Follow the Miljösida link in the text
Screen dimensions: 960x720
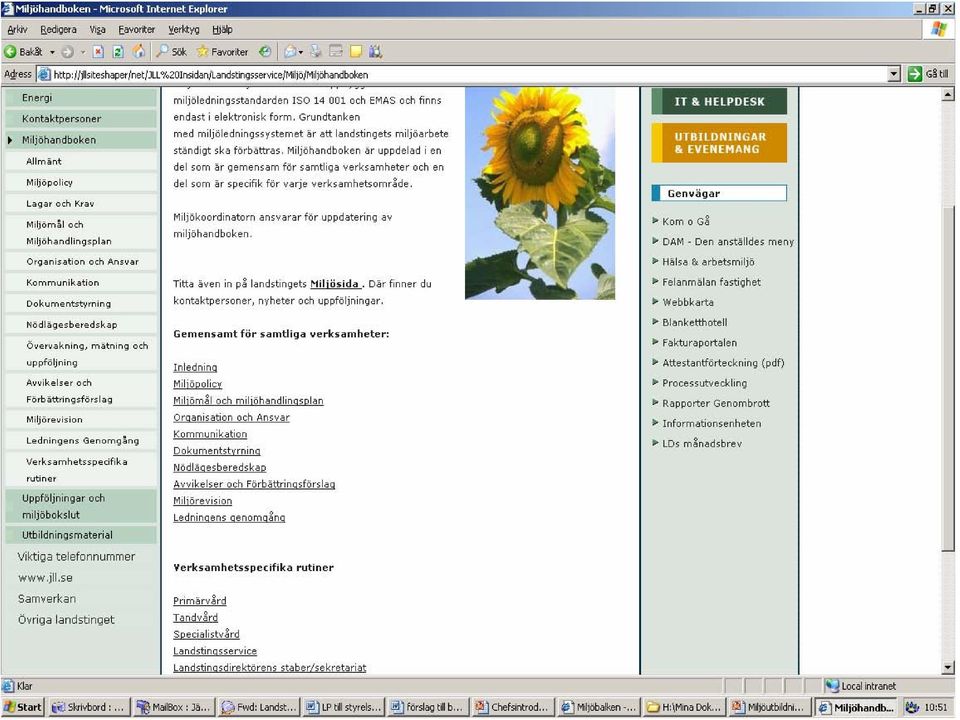[x=334, y=283]
